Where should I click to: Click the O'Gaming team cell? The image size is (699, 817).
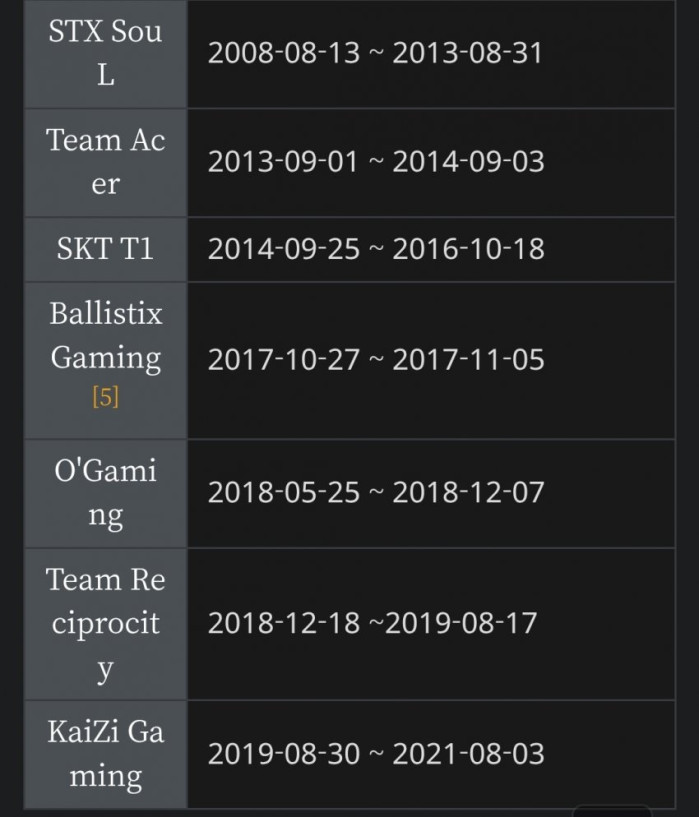click(x=105, y=493)
